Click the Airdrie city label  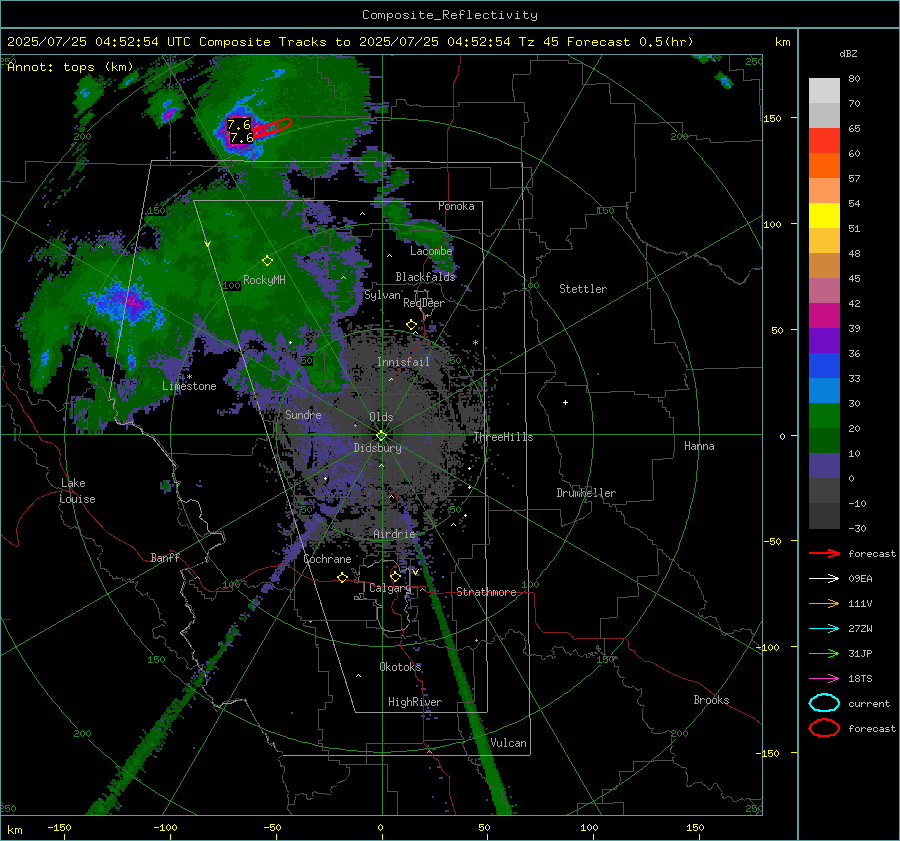pyautogui.click(x=394, y=534)
